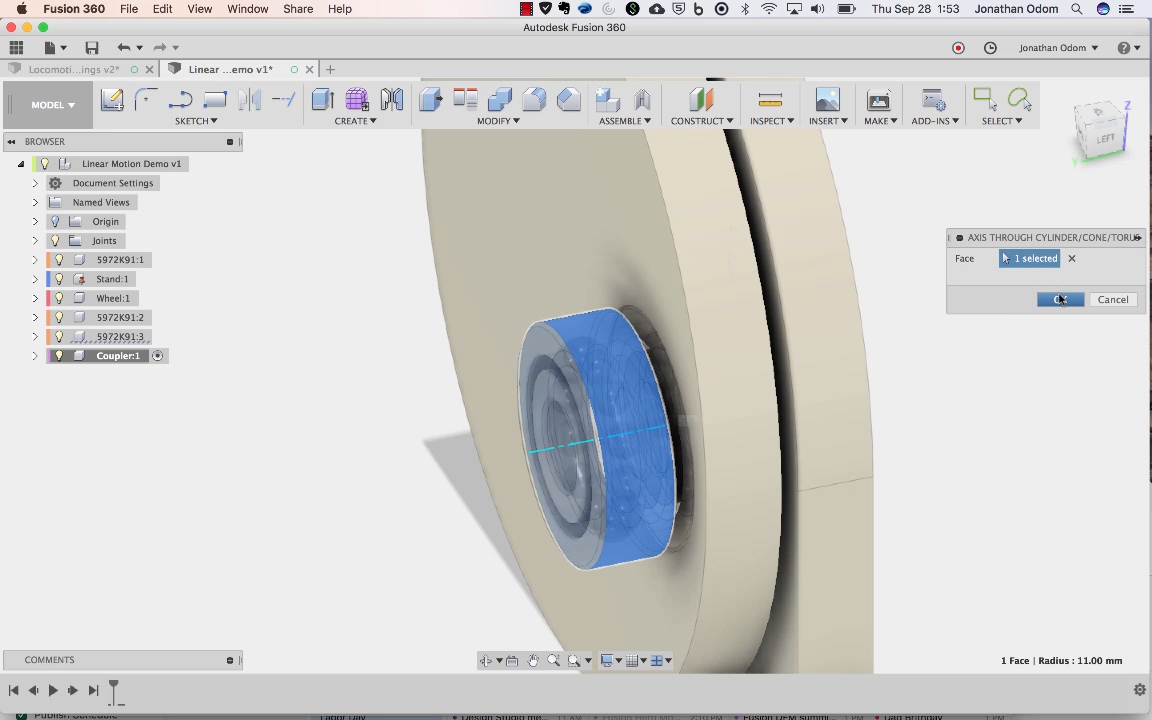Viewport: 1152px width, 720px height.
Task: Open the Measure tool under Inspect
Action: pos(770,99)
